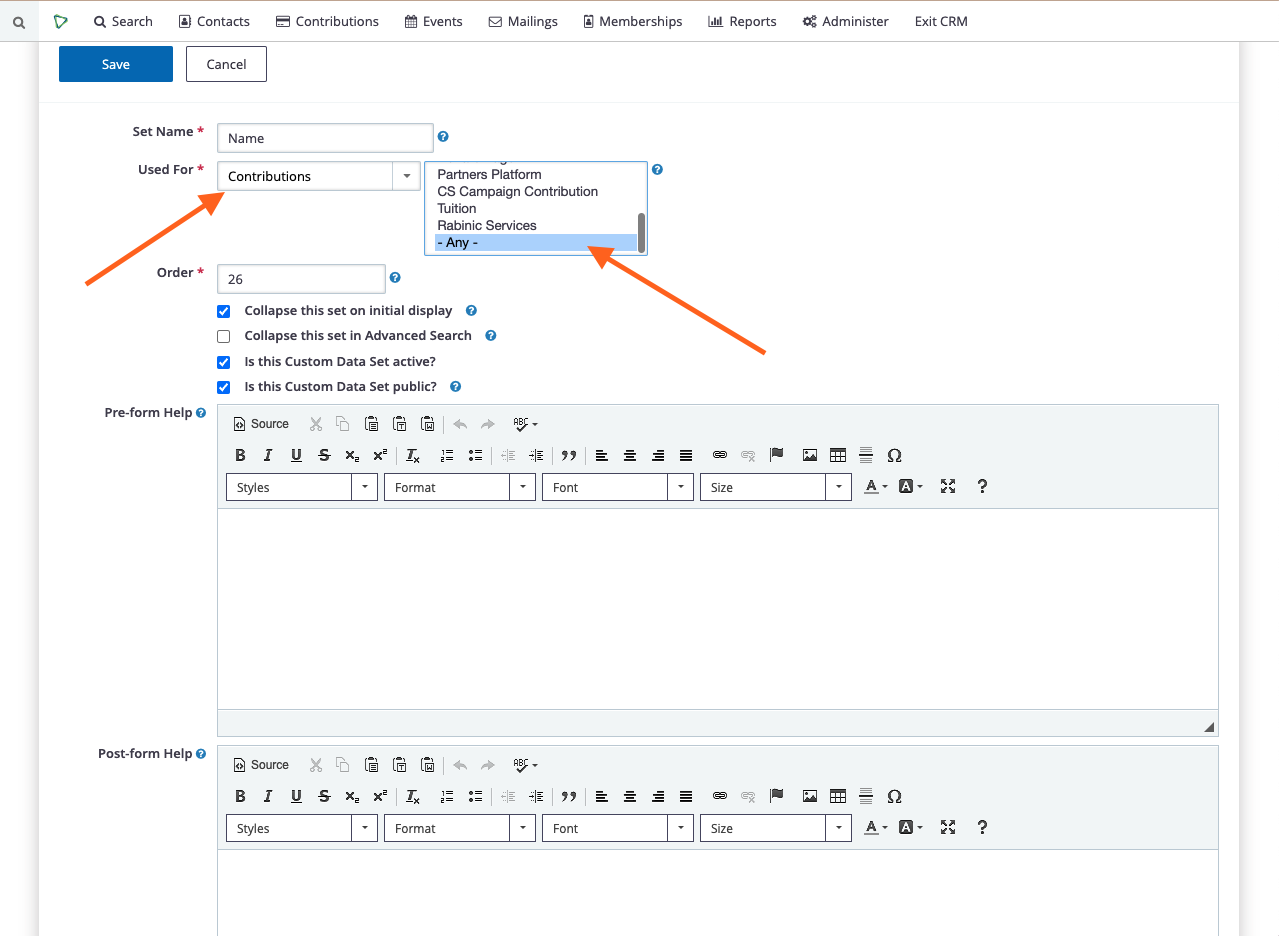
Task: Maximize the Pre-form Help editor
Action: pos(948,486)
